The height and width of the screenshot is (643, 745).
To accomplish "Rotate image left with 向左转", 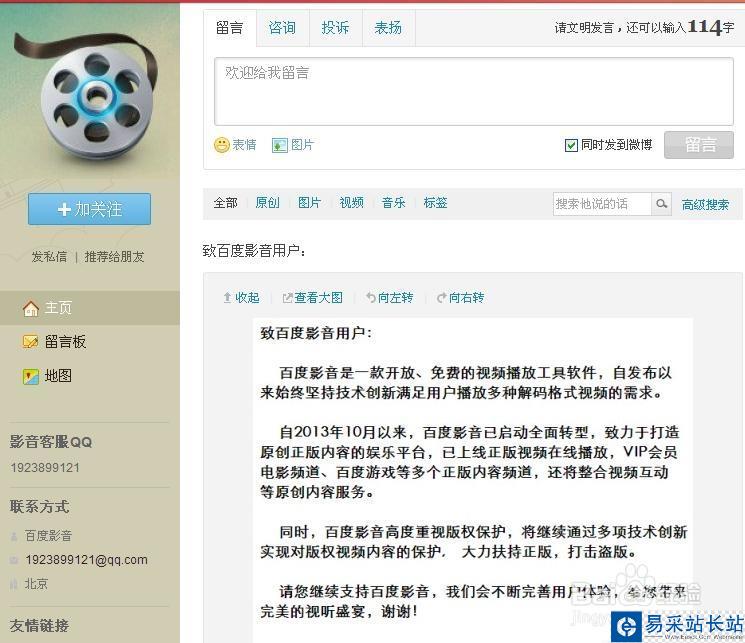I will [x=390, y=298].
